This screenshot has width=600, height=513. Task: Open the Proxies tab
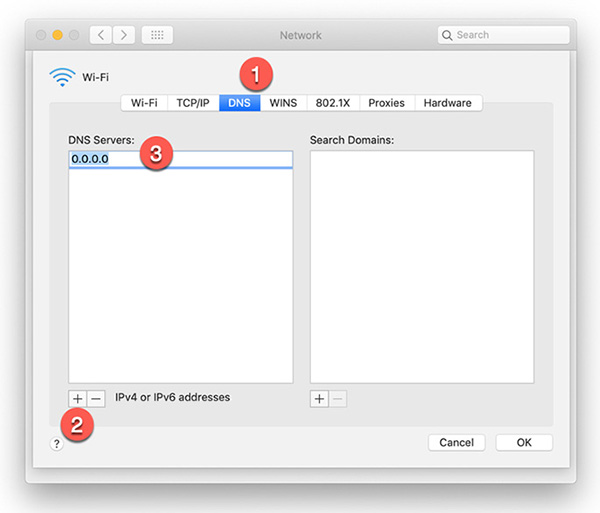tap(386, 103)
